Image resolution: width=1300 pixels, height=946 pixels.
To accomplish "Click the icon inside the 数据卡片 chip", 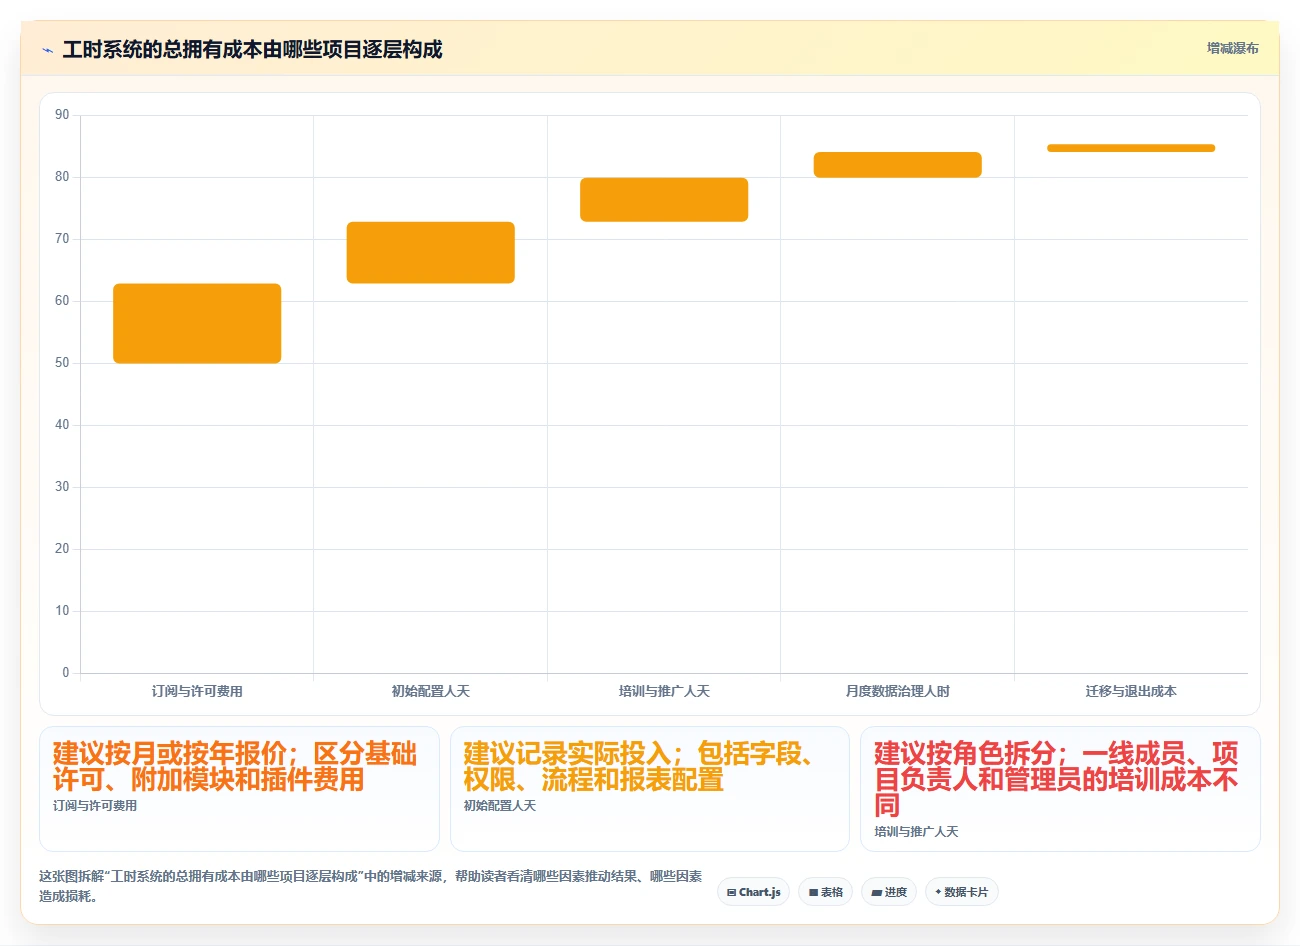I will pos(938,892).
